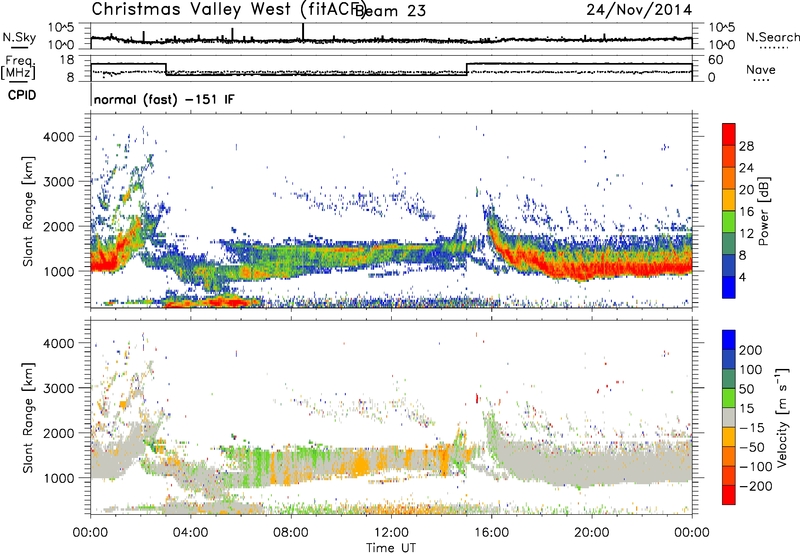Click the '60' Nave axis value

click(x=716, y=60)
